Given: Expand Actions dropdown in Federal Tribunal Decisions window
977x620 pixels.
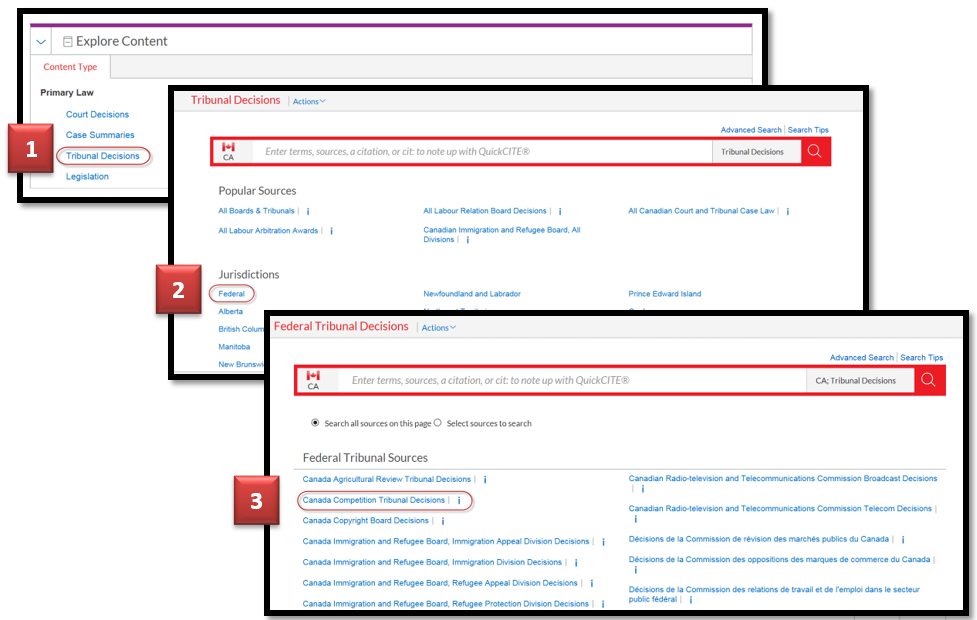Looking at the screenshot, I should pos(439,328).
